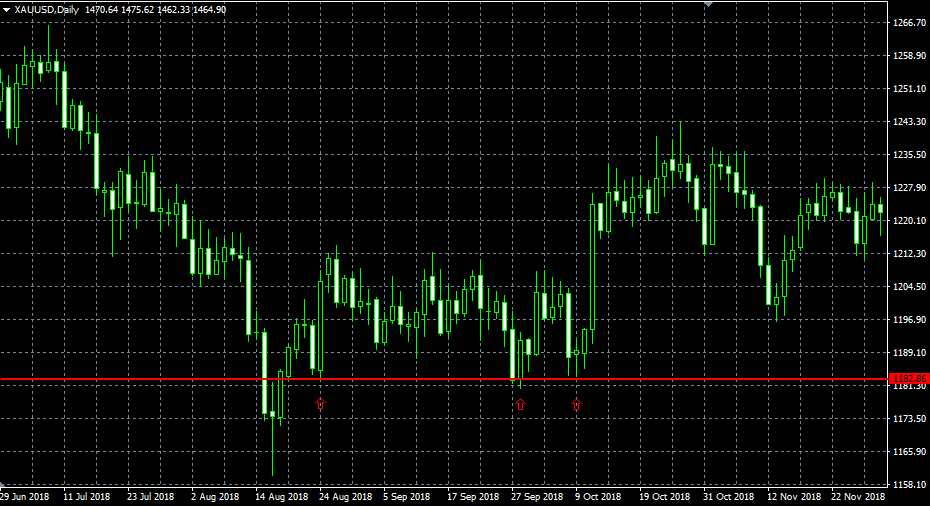Click the 14 Aug 2018 date label
The image size is (930, 506).
282,497
